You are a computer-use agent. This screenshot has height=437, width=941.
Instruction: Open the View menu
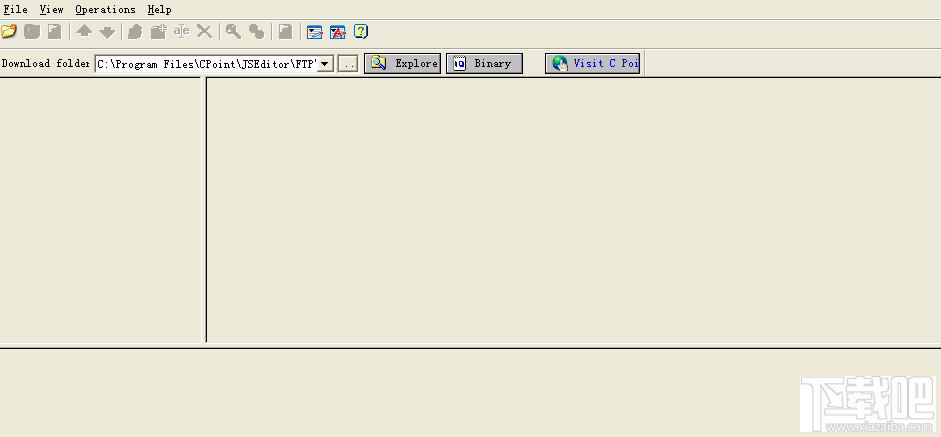pyautogui.click(x=52, y=9)
